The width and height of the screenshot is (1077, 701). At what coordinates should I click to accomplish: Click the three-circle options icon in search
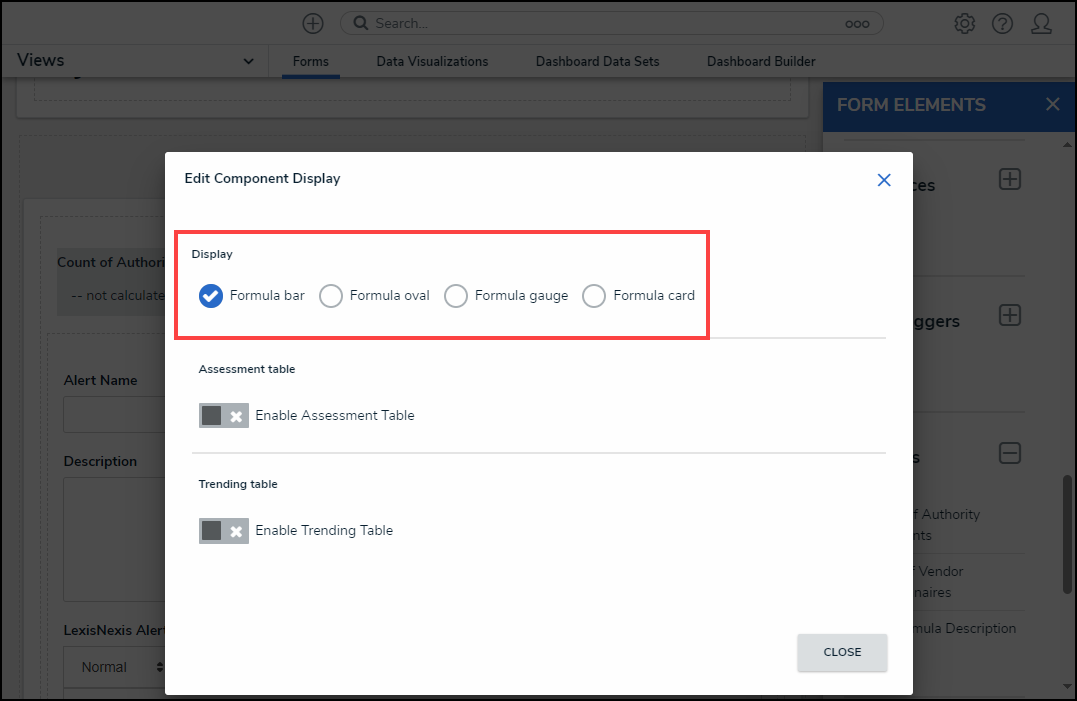857,24
